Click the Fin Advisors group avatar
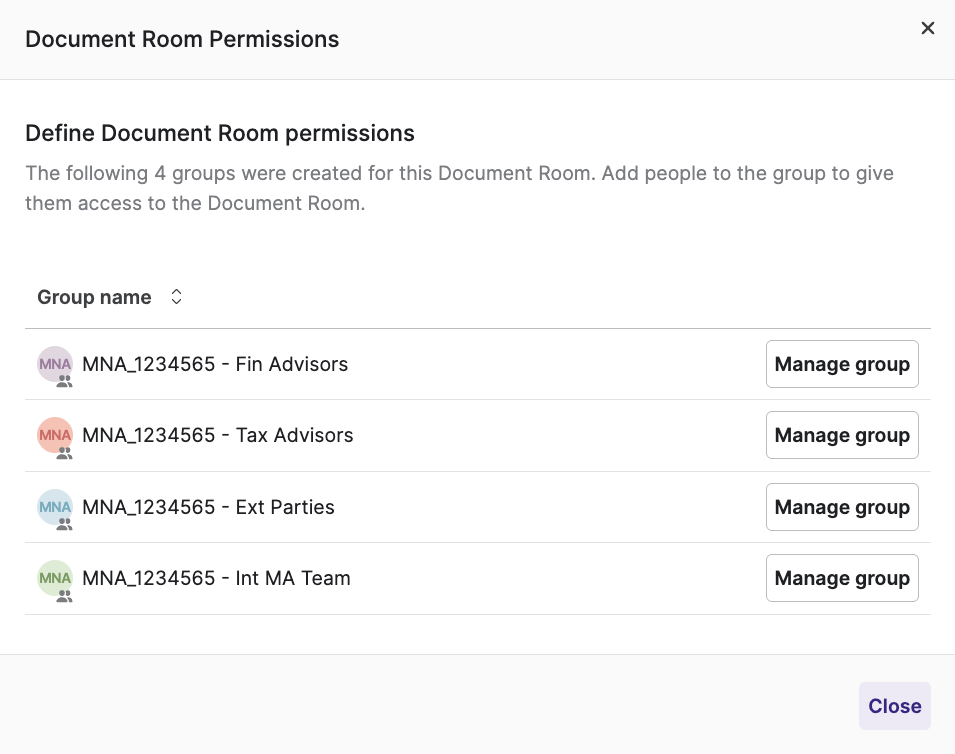Viewport: 955px width, 754px height. point(55,364)
